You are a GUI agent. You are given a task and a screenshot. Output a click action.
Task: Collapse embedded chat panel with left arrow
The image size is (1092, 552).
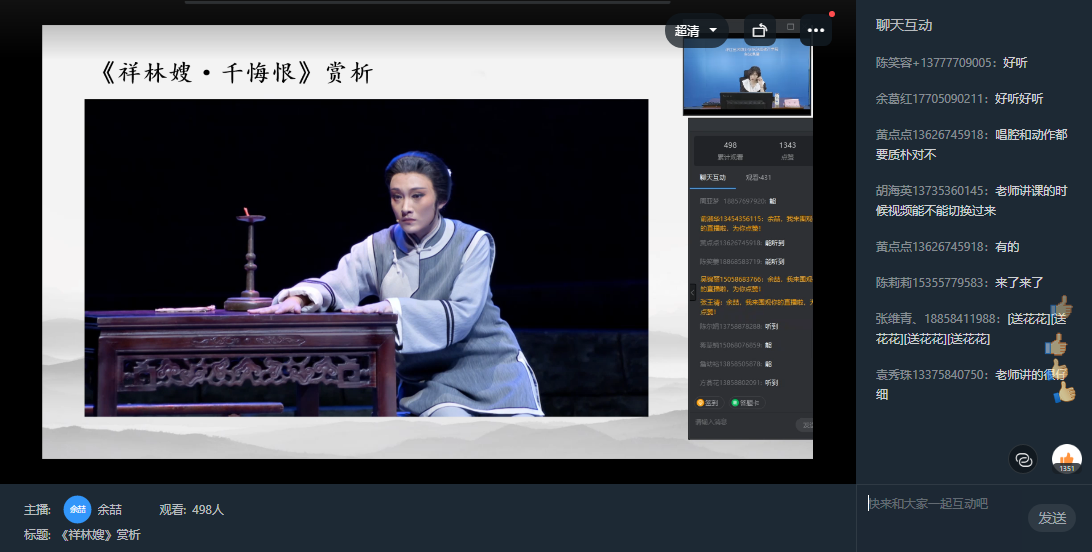pos(691,292)
